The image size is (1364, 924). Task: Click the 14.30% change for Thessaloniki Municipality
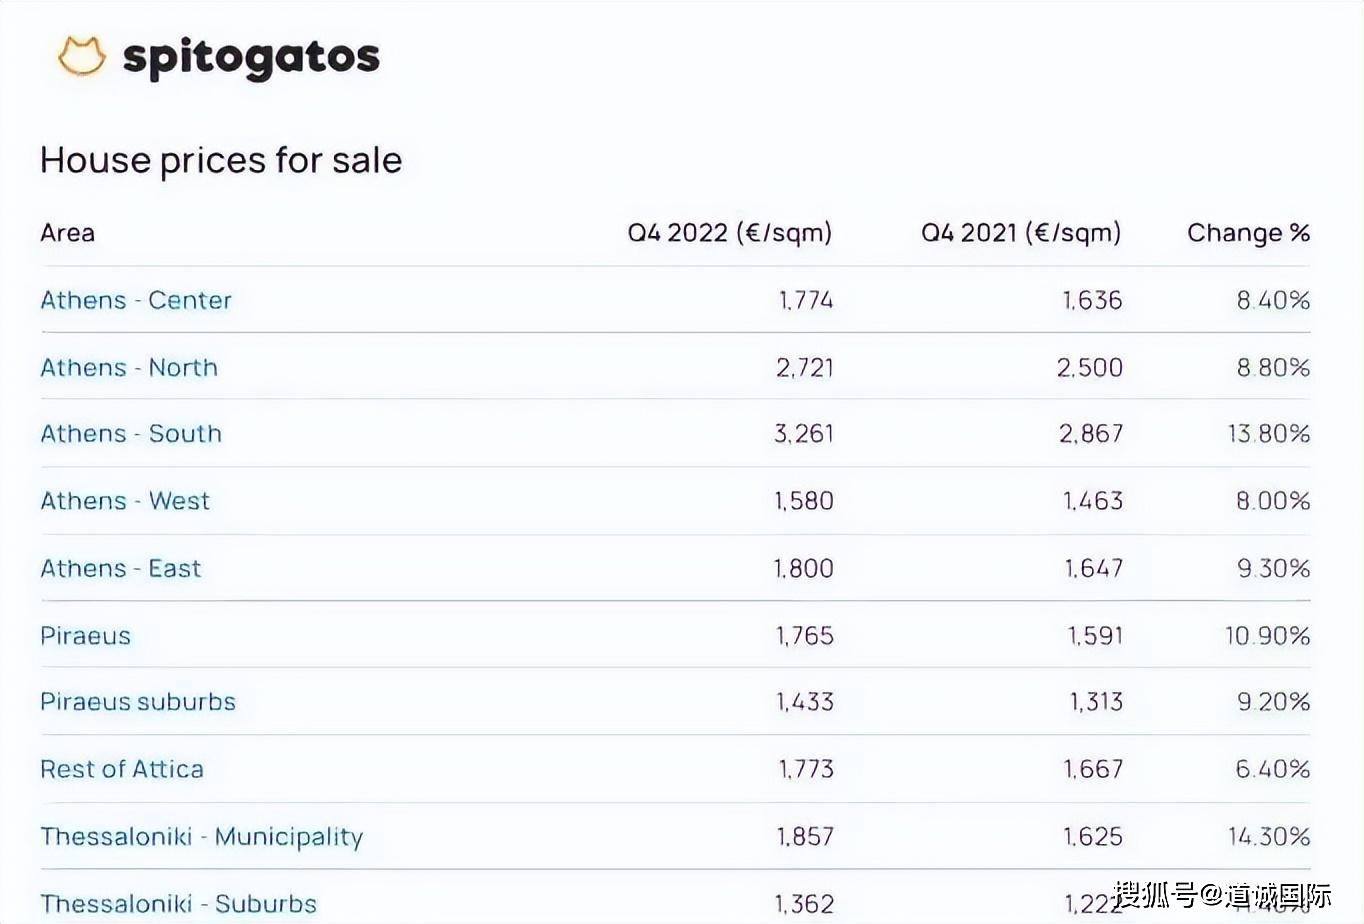[x=1269, y=836]
